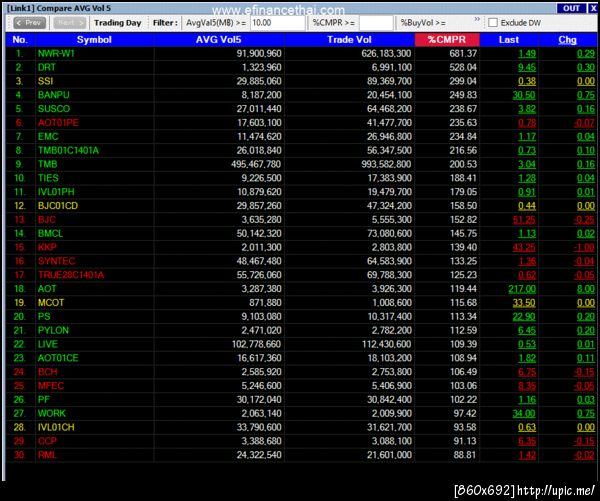Select the BCH symbol
Image resolution: width=600 pixels, height=501 pixels.
47,372
